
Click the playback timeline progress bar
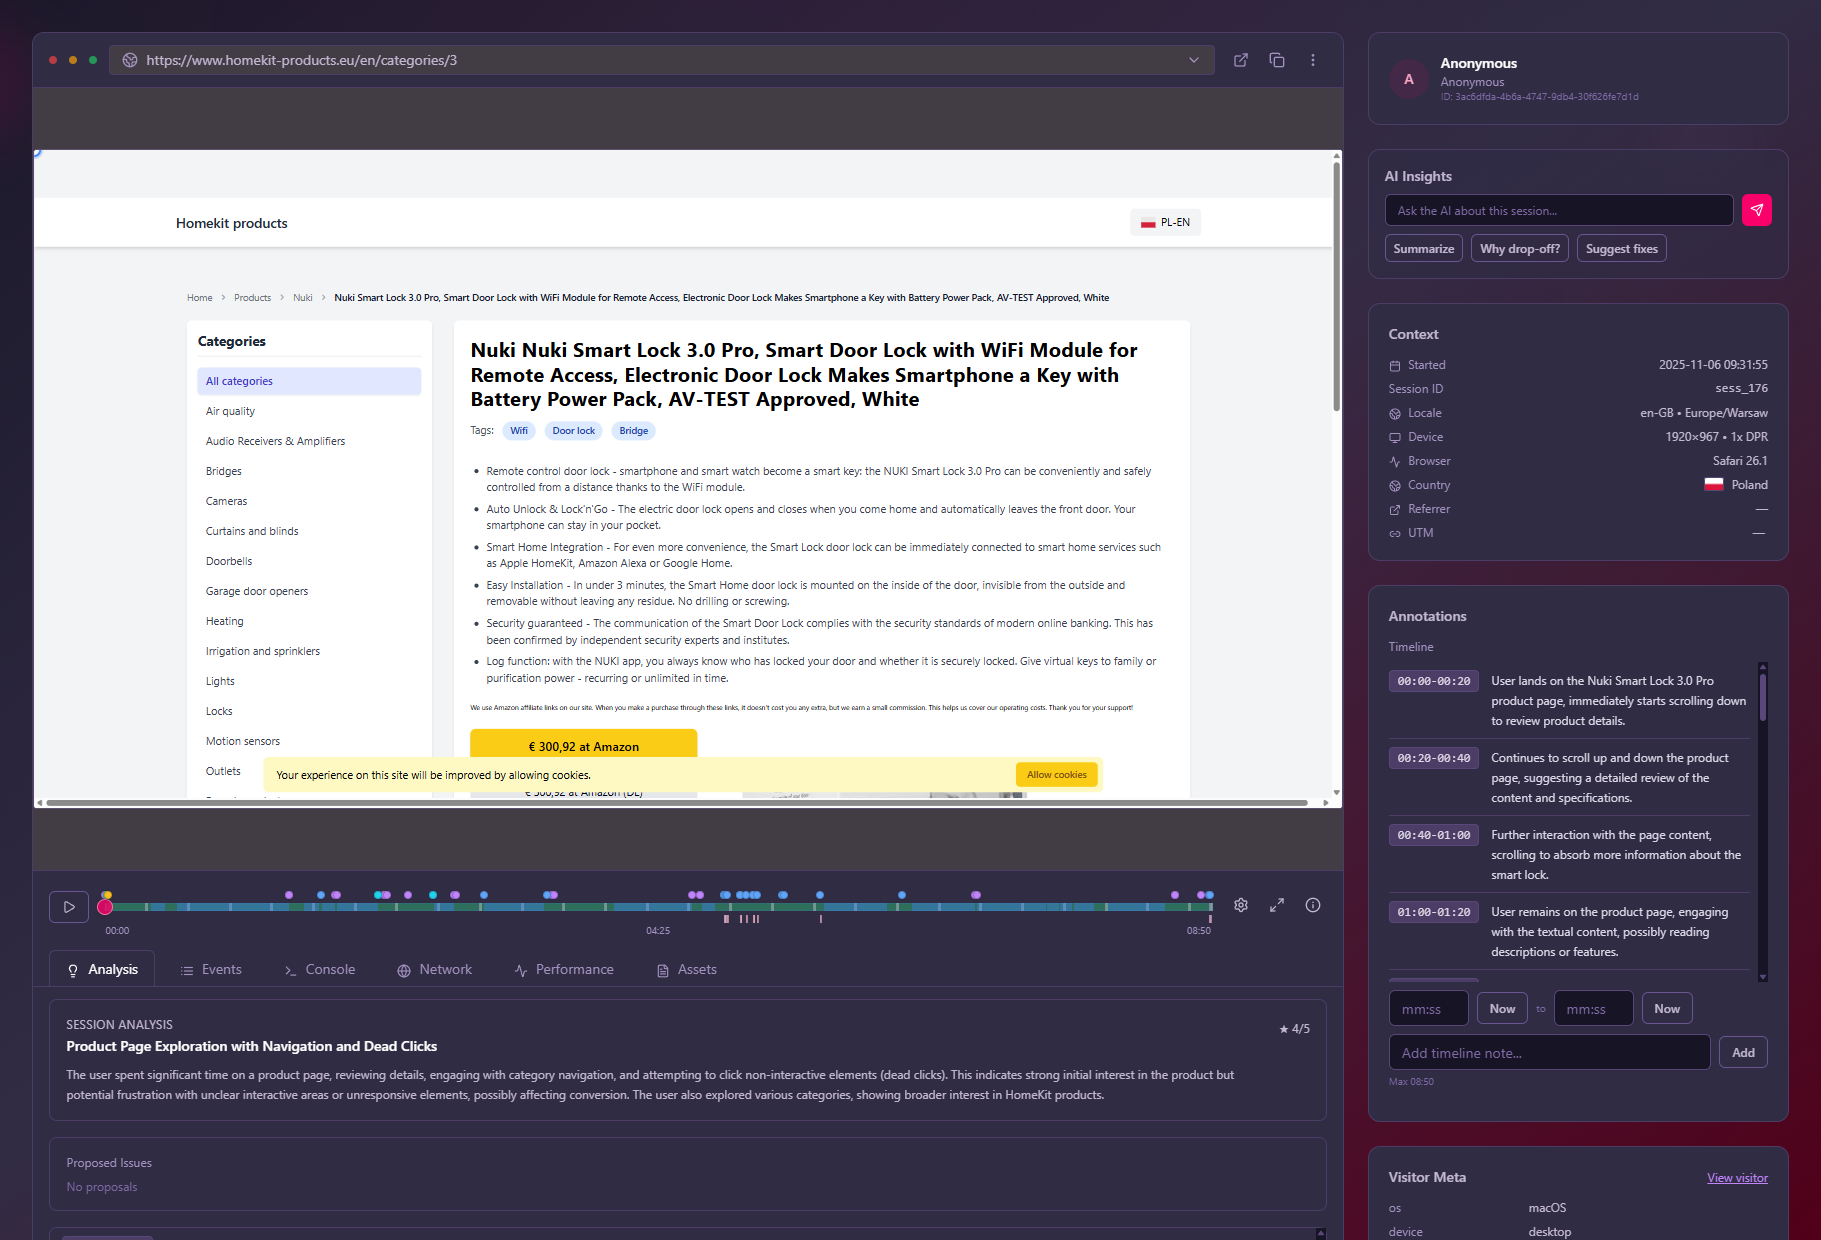pyautogui.click(x=658, y=907)
